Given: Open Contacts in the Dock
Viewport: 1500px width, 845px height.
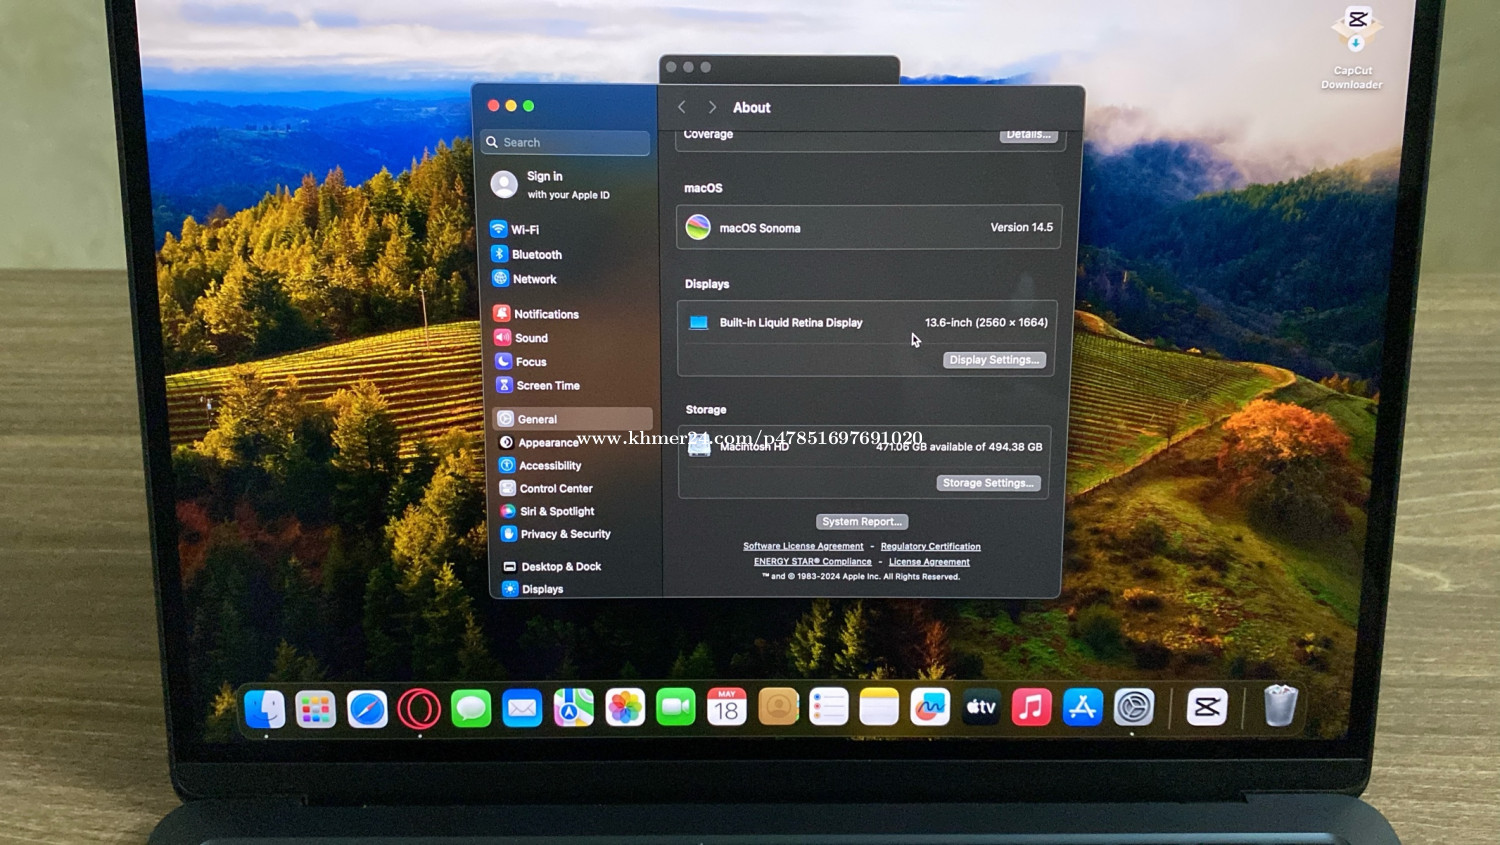Looking at the screenshot, I should pyautogui.click(x=778, y=707).
